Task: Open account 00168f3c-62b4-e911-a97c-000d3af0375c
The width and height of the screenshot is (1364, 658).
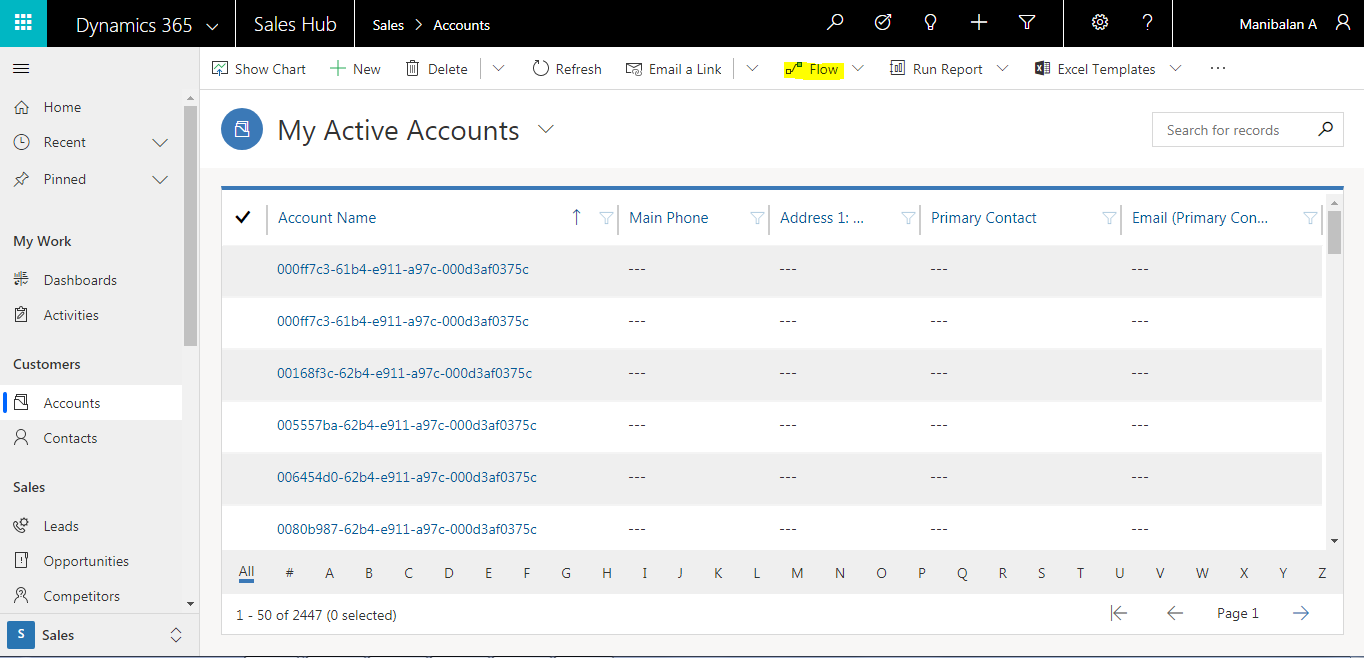Action: point(404,373)
